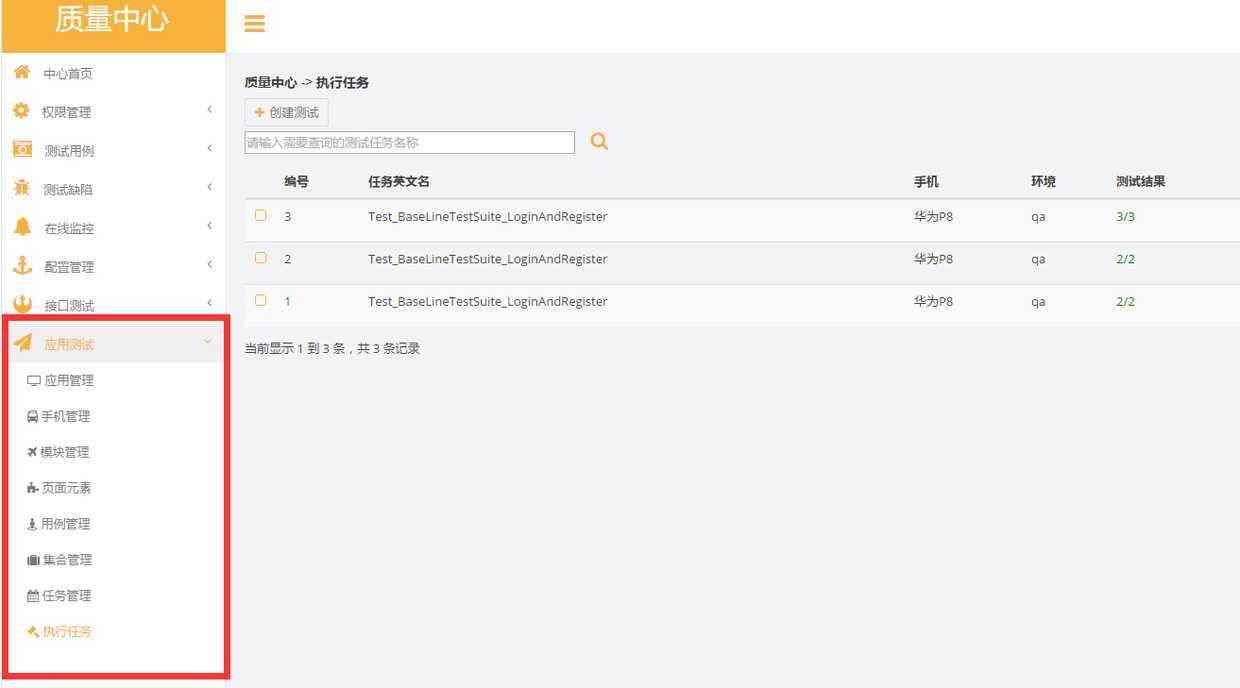The height and width of the screenshot is (688, 1240).
Task: Click the puzzle icon beside 页面元素
Action: pyautogui.click(x=33, y=488)
